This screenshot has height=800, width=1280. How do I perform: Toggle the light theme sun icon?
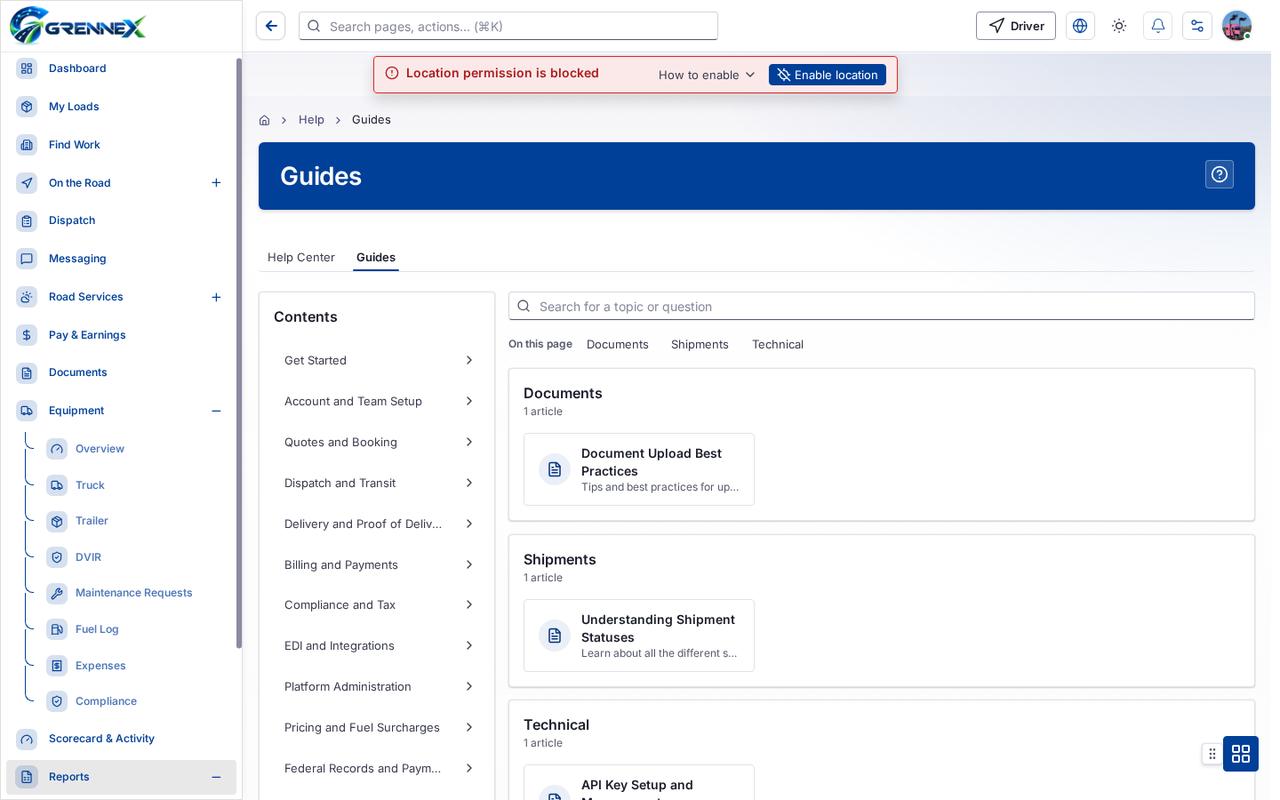click(1119, 26)
